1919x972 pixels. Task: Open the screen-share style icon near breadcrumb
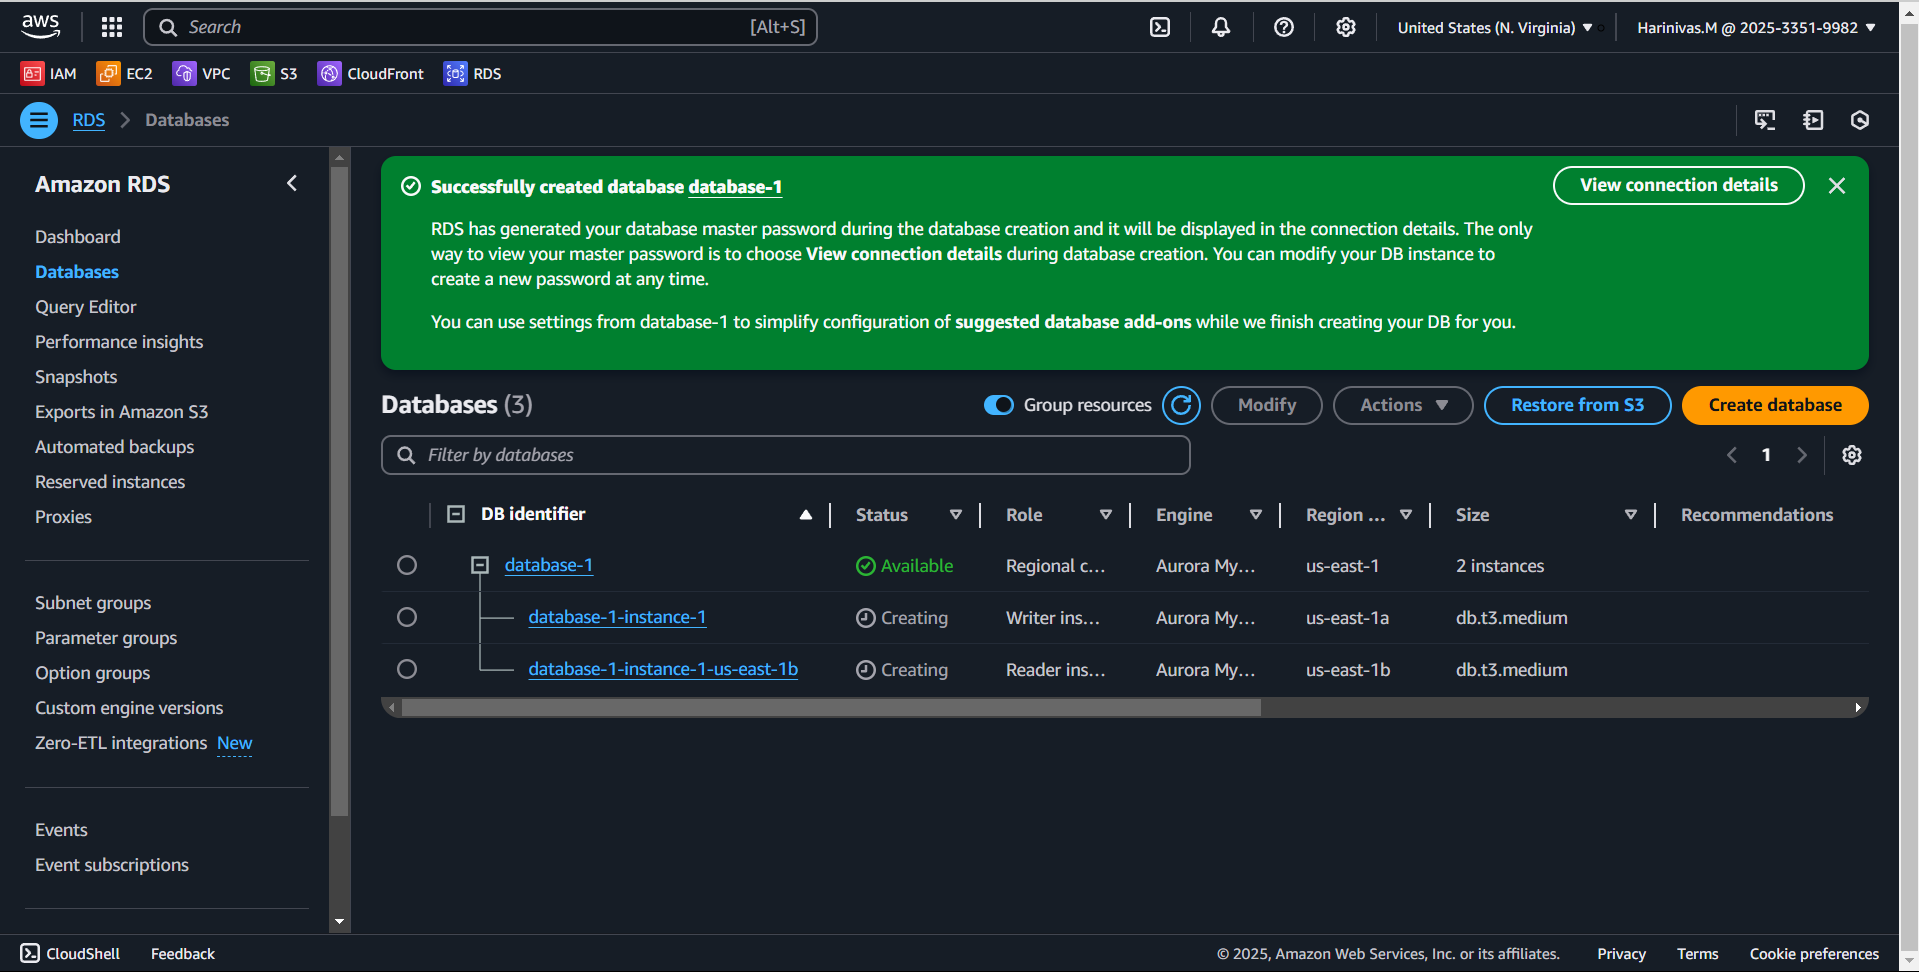(1765, 120)
